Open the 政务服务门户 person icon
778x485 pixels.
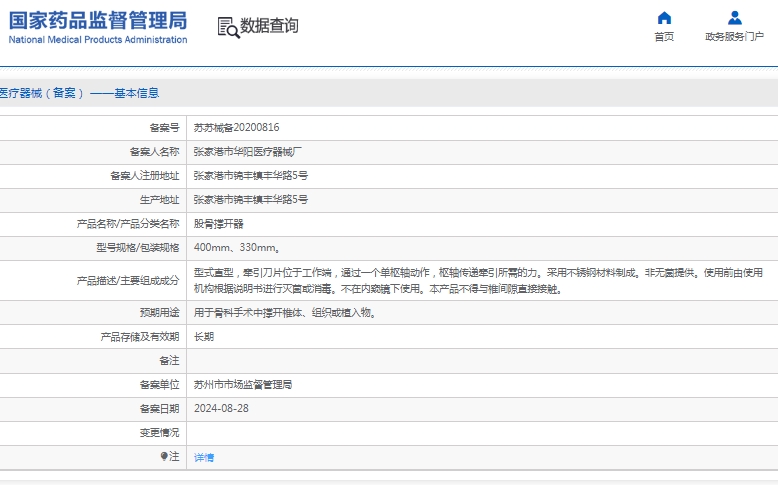point(734,18)
